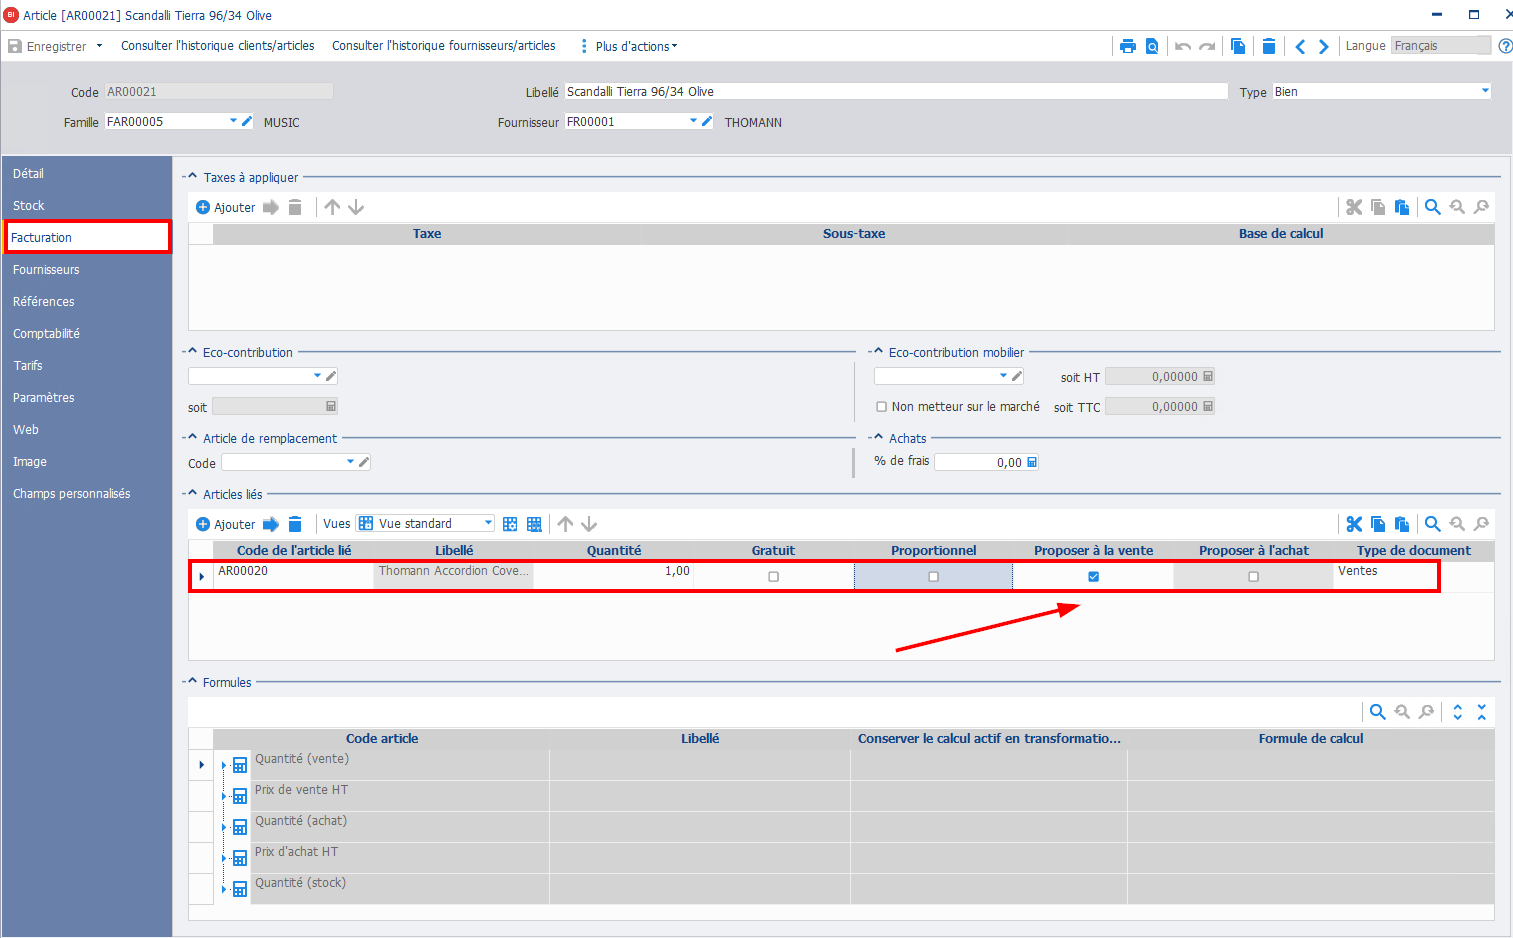Screen dimensions: 1513x938
Task: Open the Vues dropdown showing Vue standard
Action: [x=489, y=523]
